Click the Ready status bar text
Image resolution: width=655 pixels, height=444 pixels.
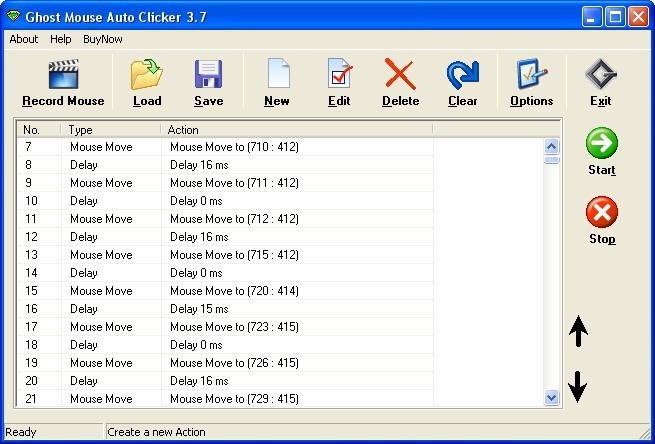click(21, 432)
